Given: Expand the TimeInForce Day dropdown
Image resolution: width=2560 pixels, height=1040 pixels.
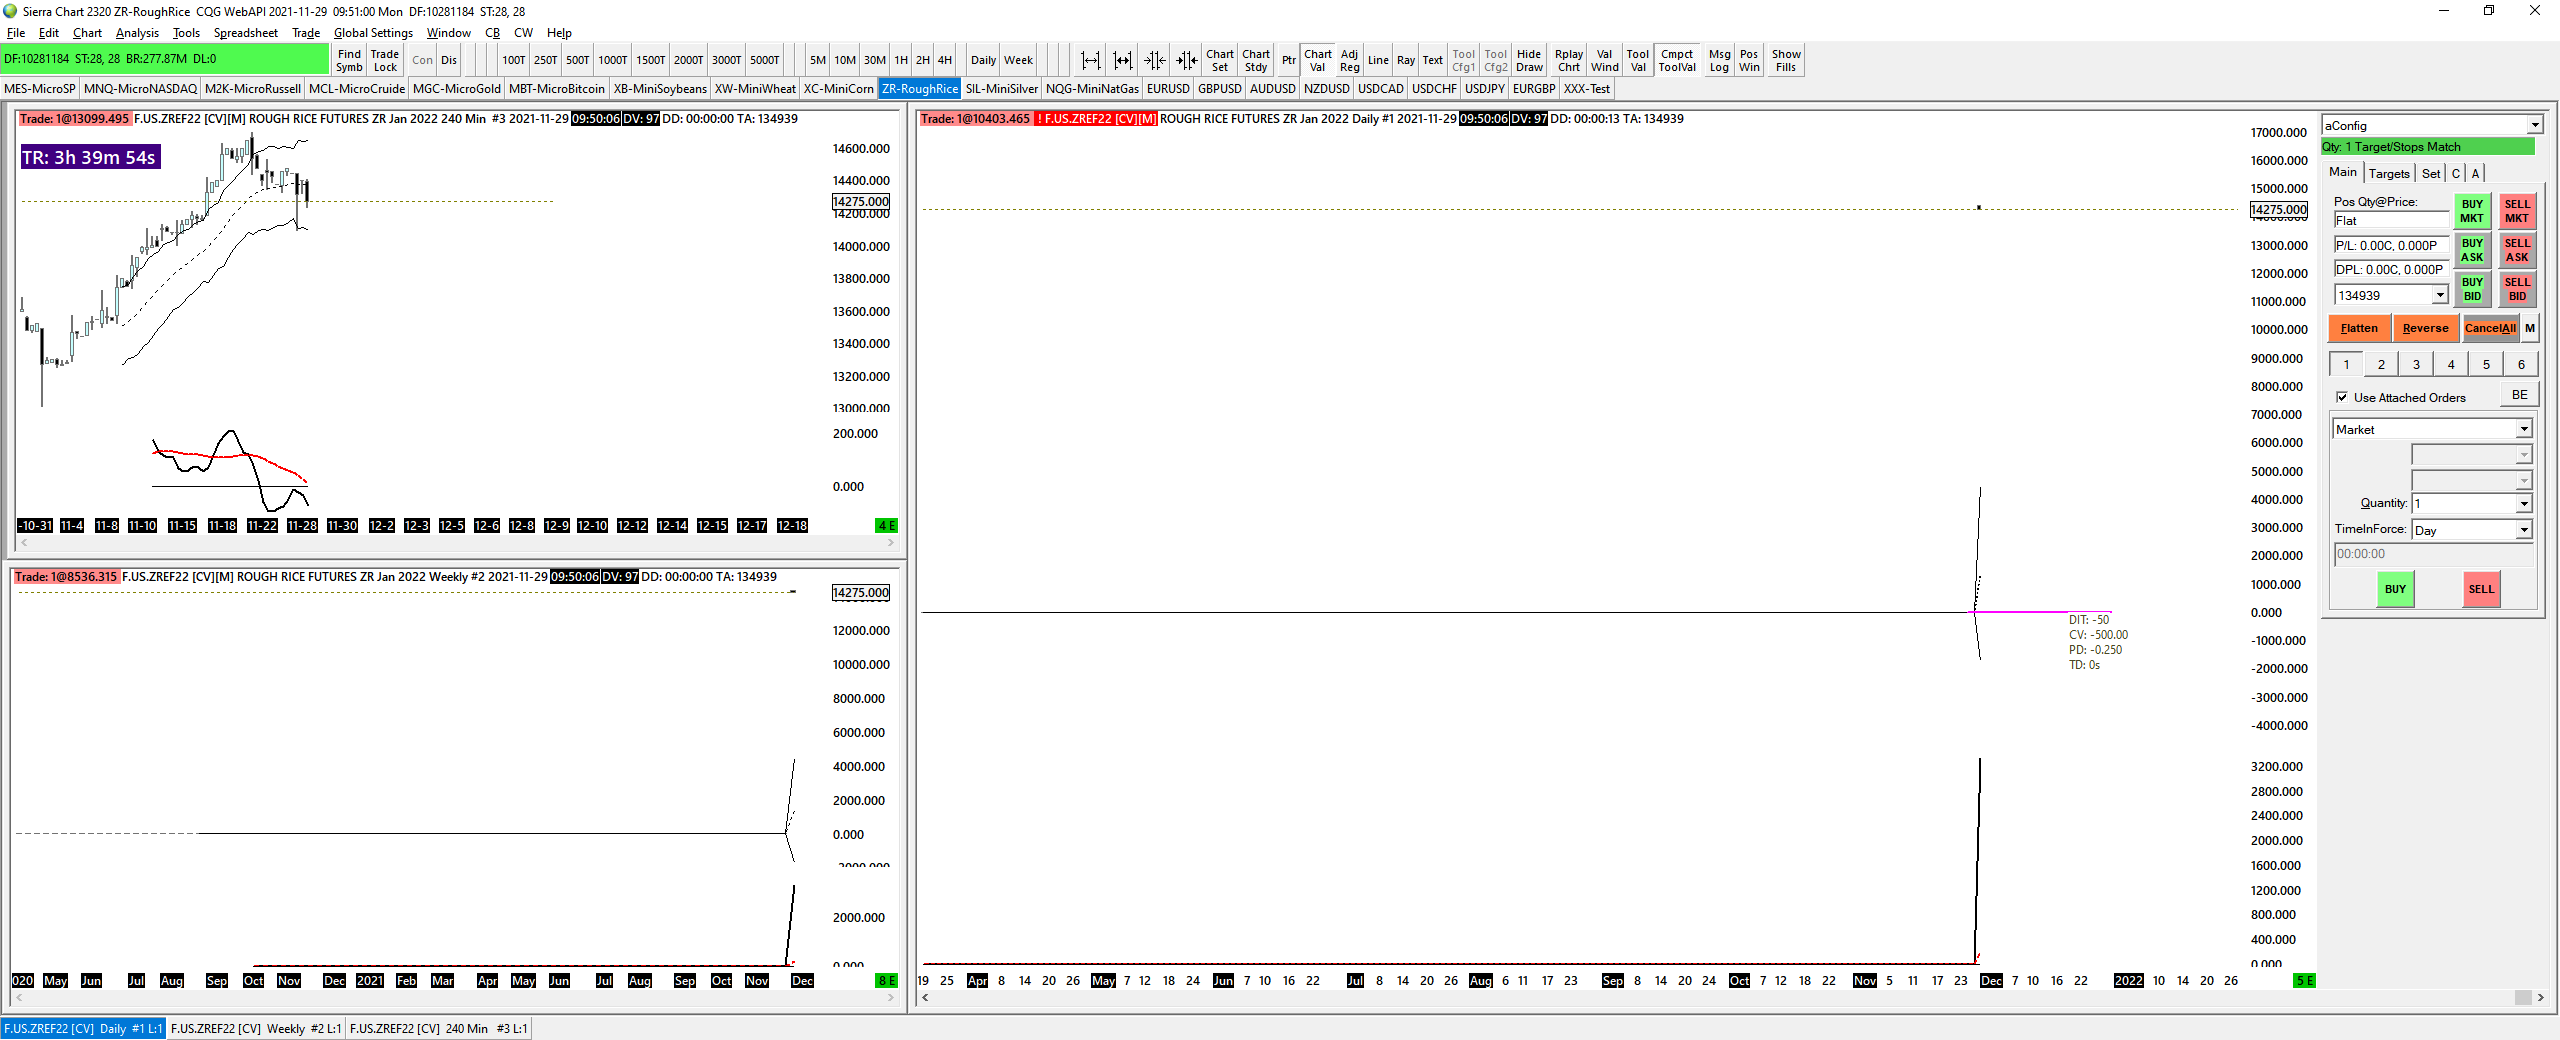Looking at the screenshot, I should (2524, 530).
